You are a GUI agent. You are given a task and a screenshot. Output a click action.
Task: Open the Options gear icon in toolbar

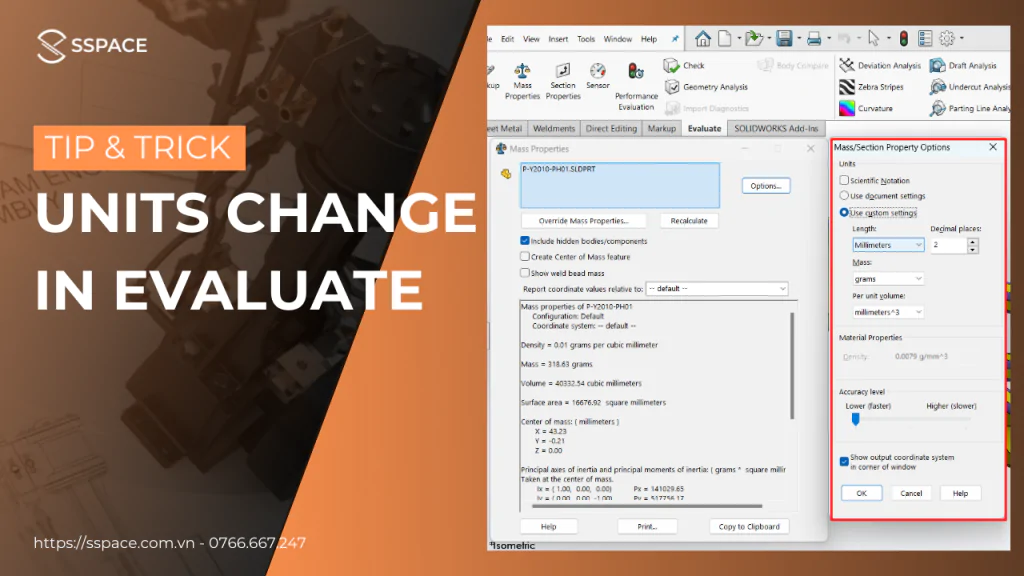coord(946,39)
